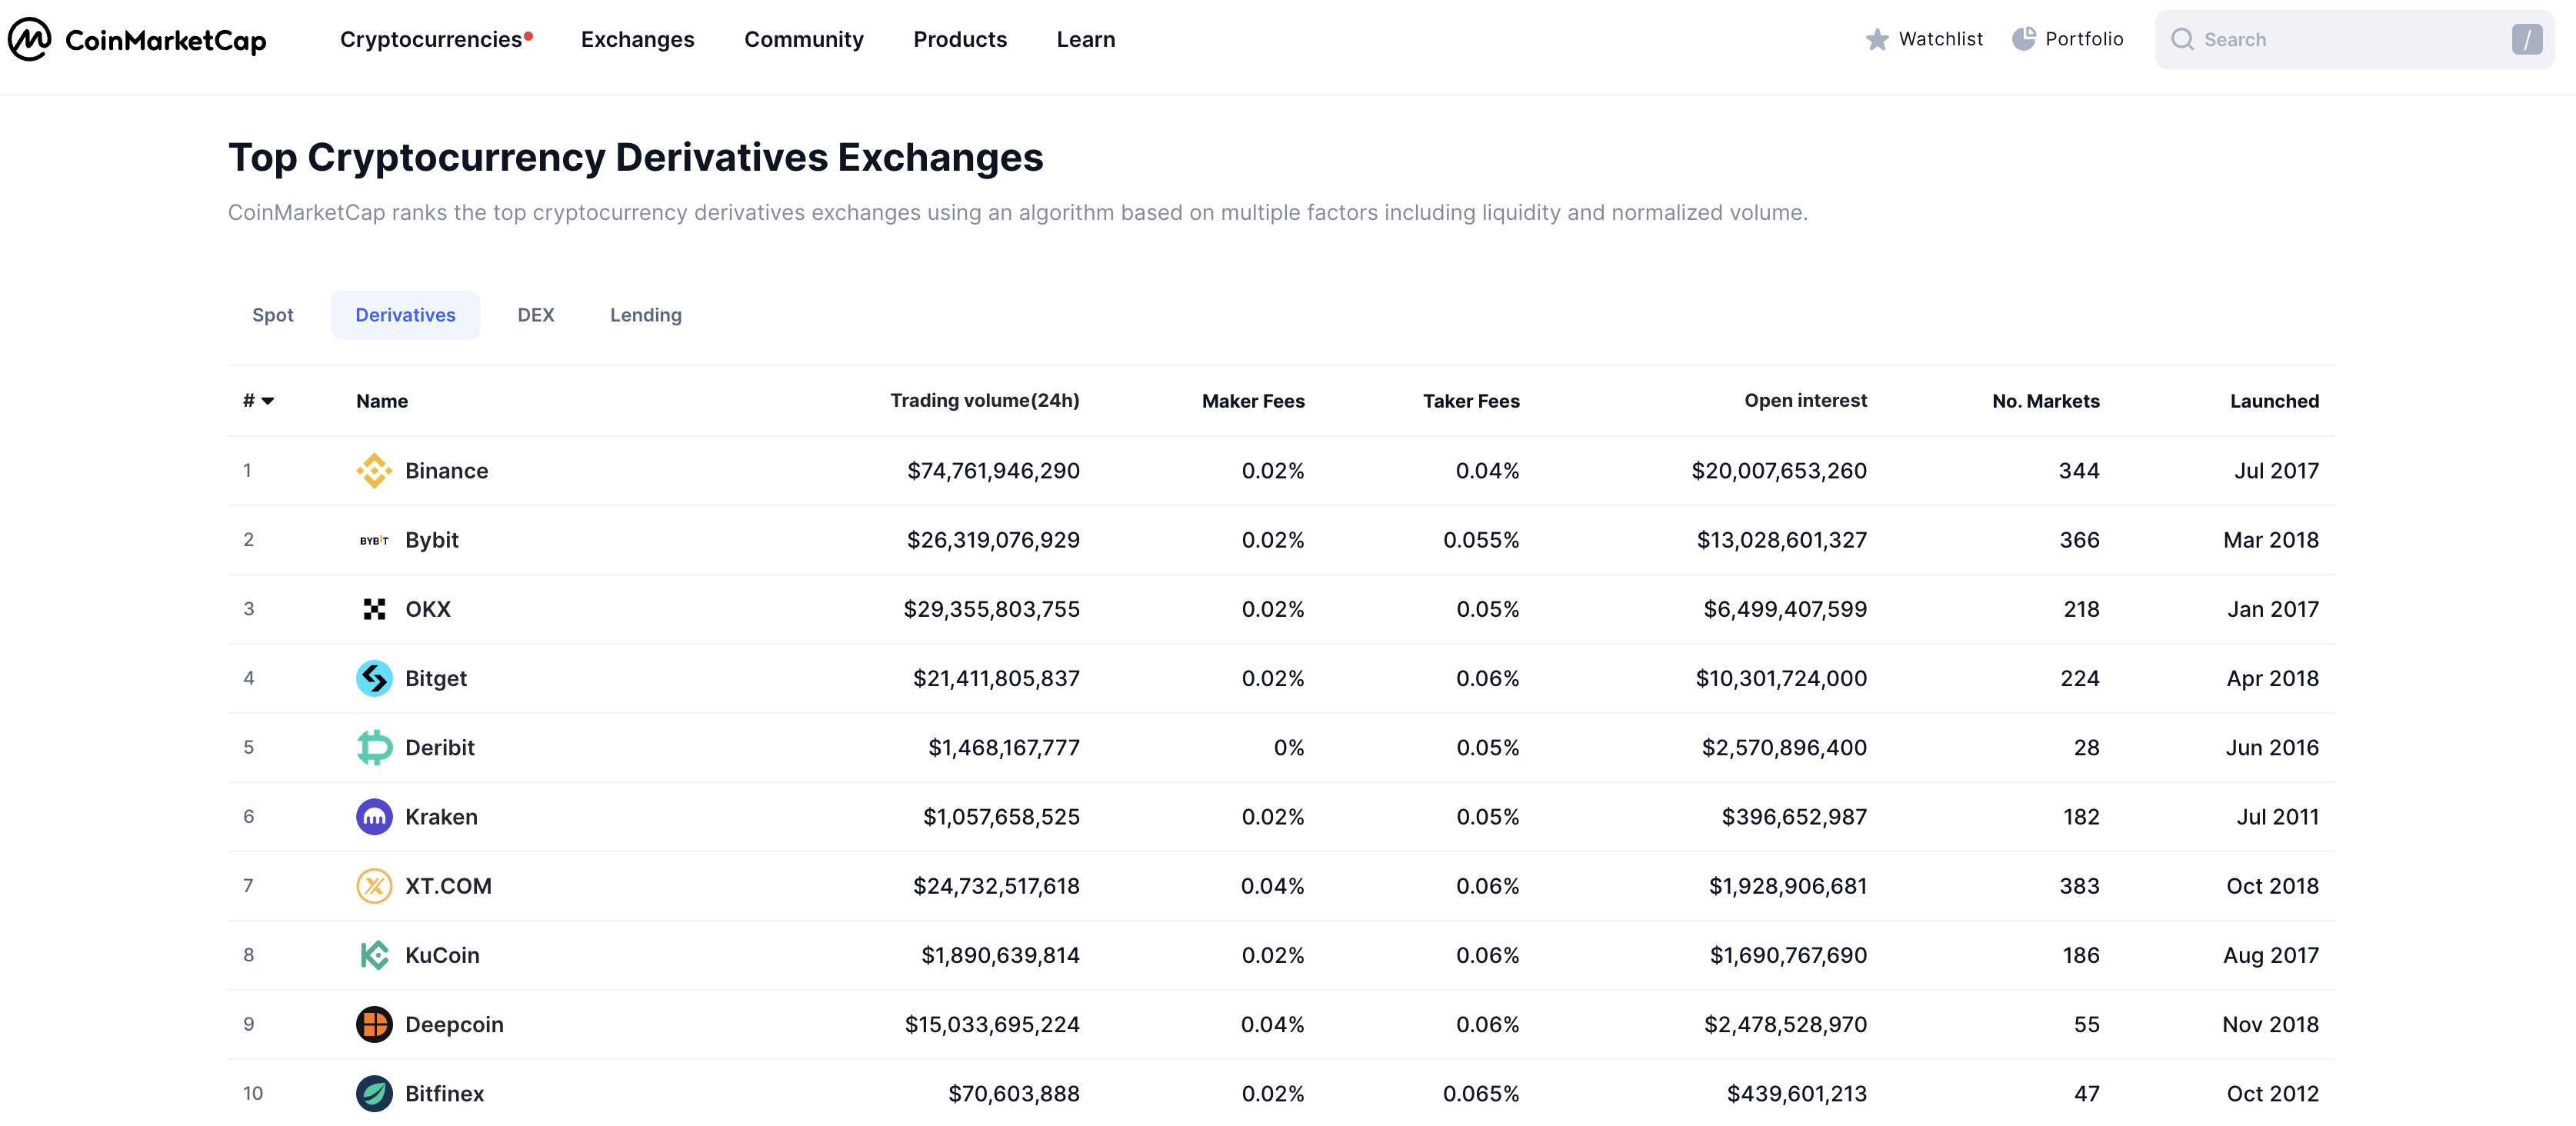Open the Products menu
The width and height of the screenshot is (2576, 1126).
tap(960, 39)
